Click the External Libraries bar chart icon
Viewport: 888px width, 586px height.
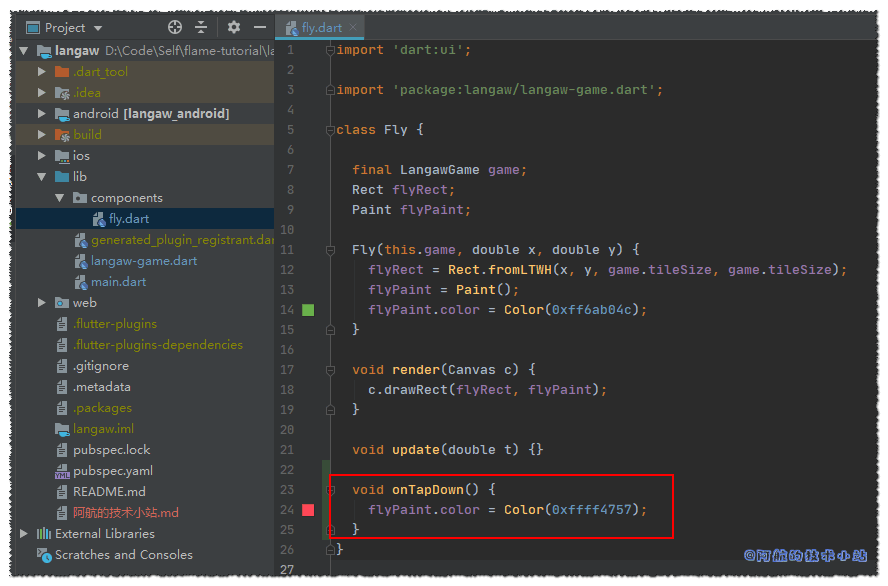pyautogui.click(x=44, y=534)
